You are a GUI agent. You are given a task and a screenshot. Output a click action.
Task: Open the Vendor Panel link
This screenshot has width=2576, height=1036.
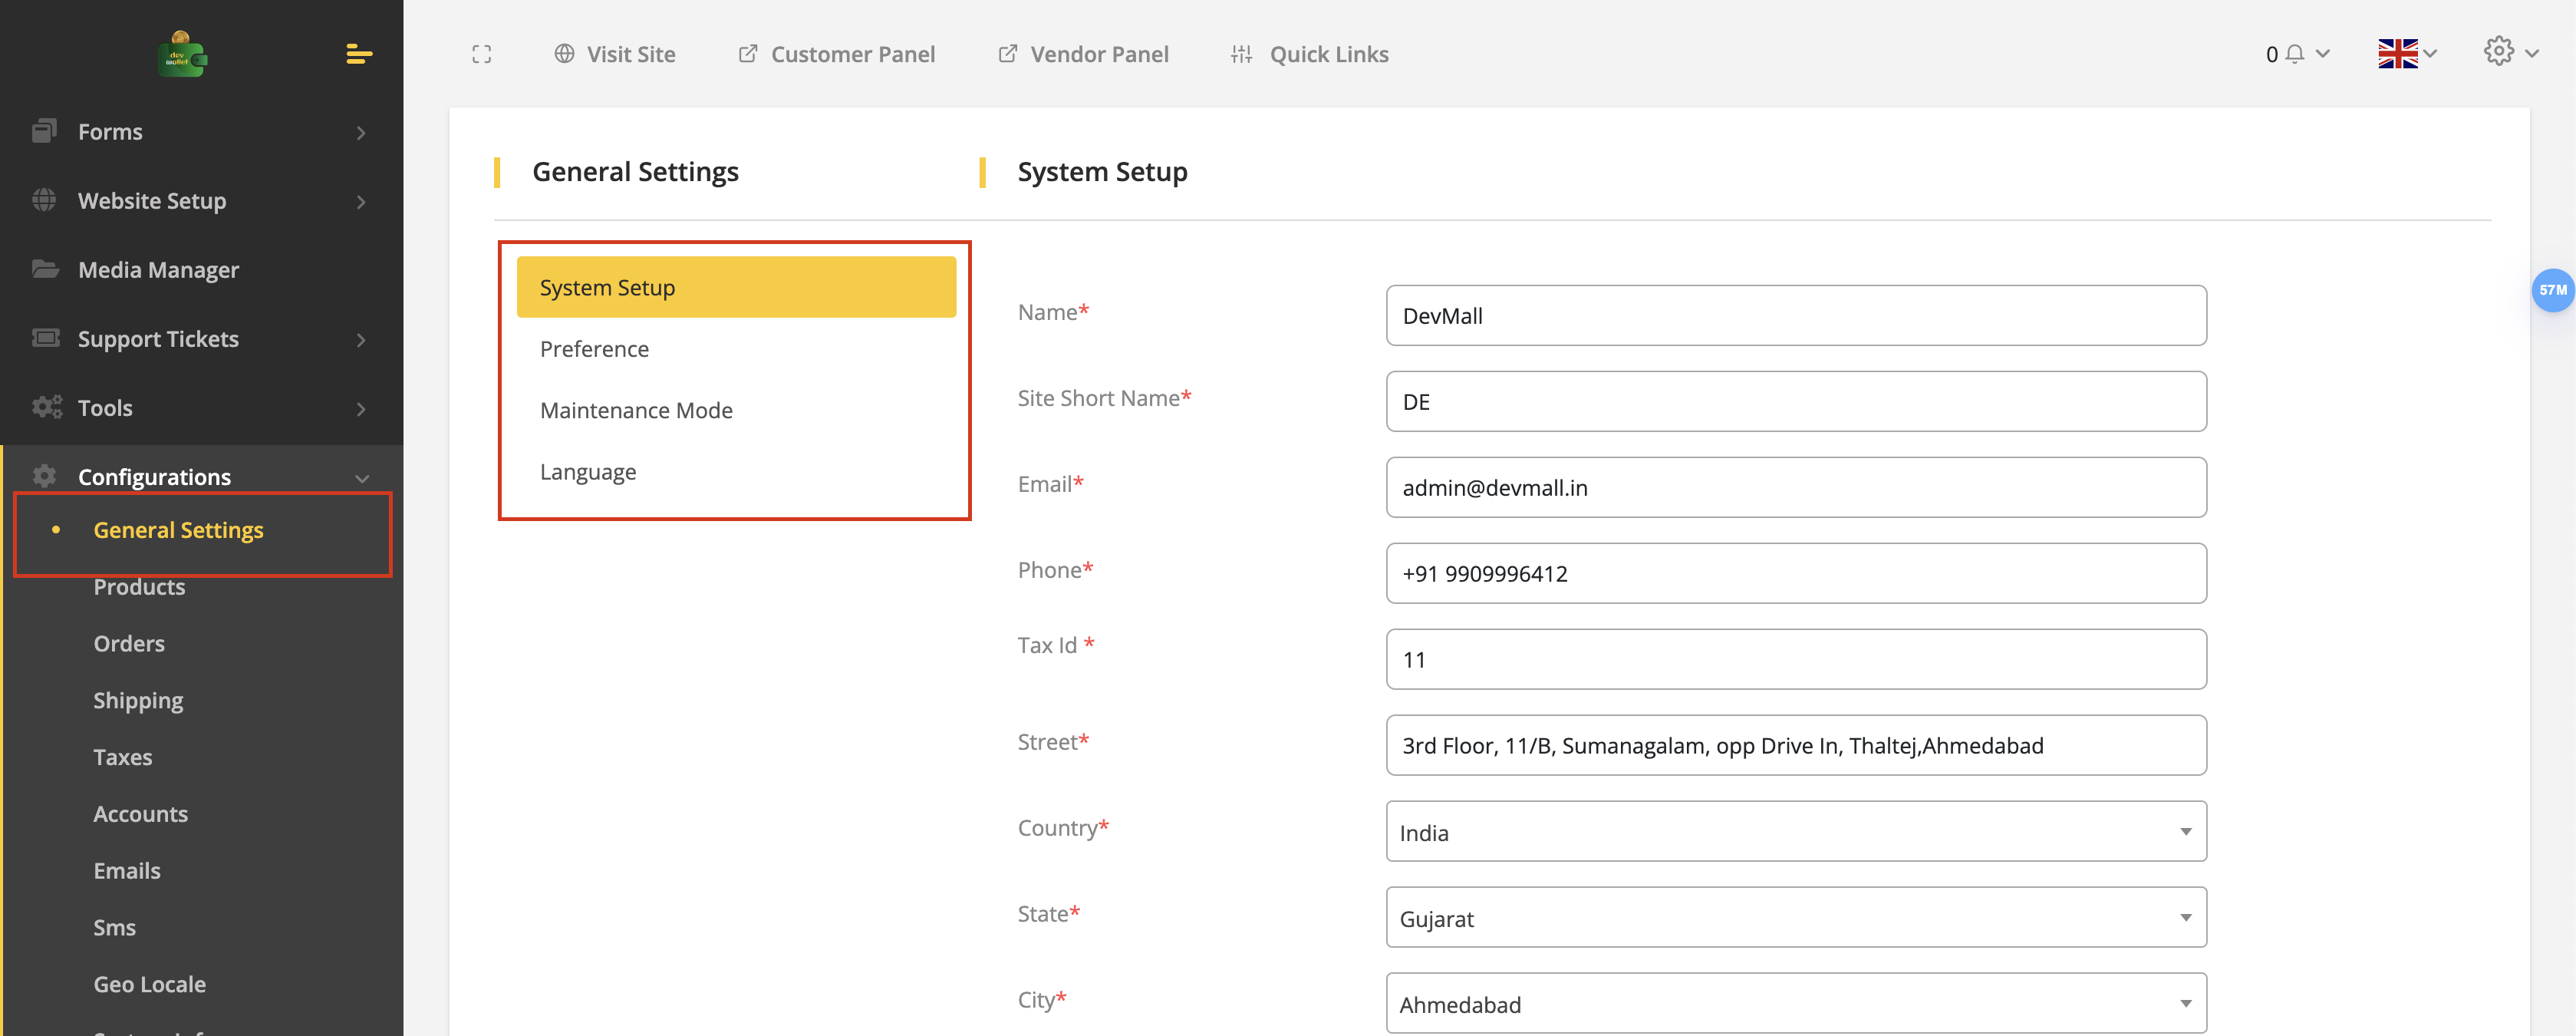[1099, 54]
